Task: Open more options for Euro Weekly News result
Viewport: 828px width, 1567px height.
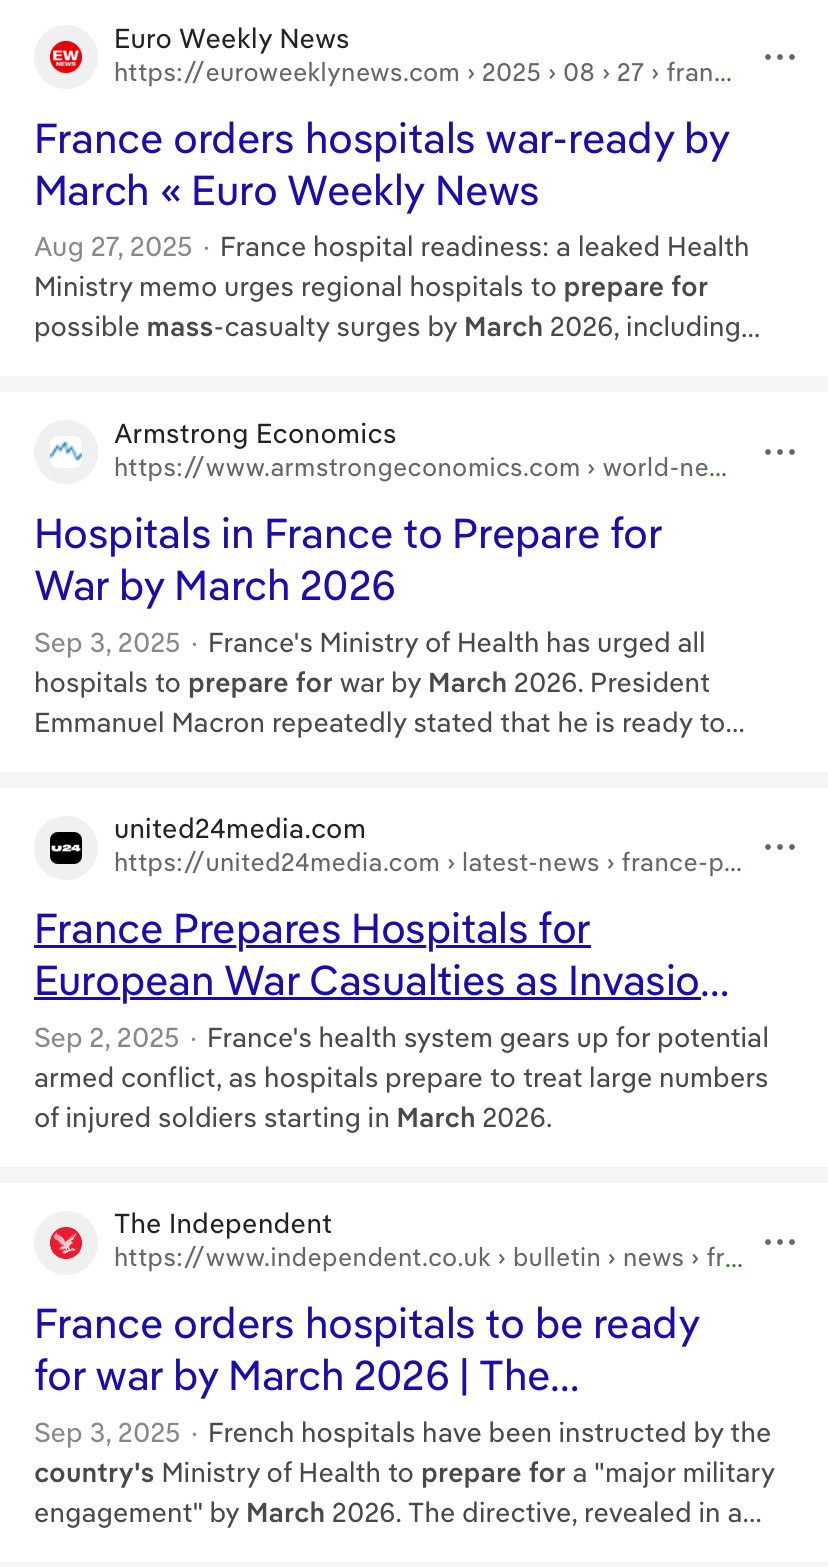Action: click(779, 57)
